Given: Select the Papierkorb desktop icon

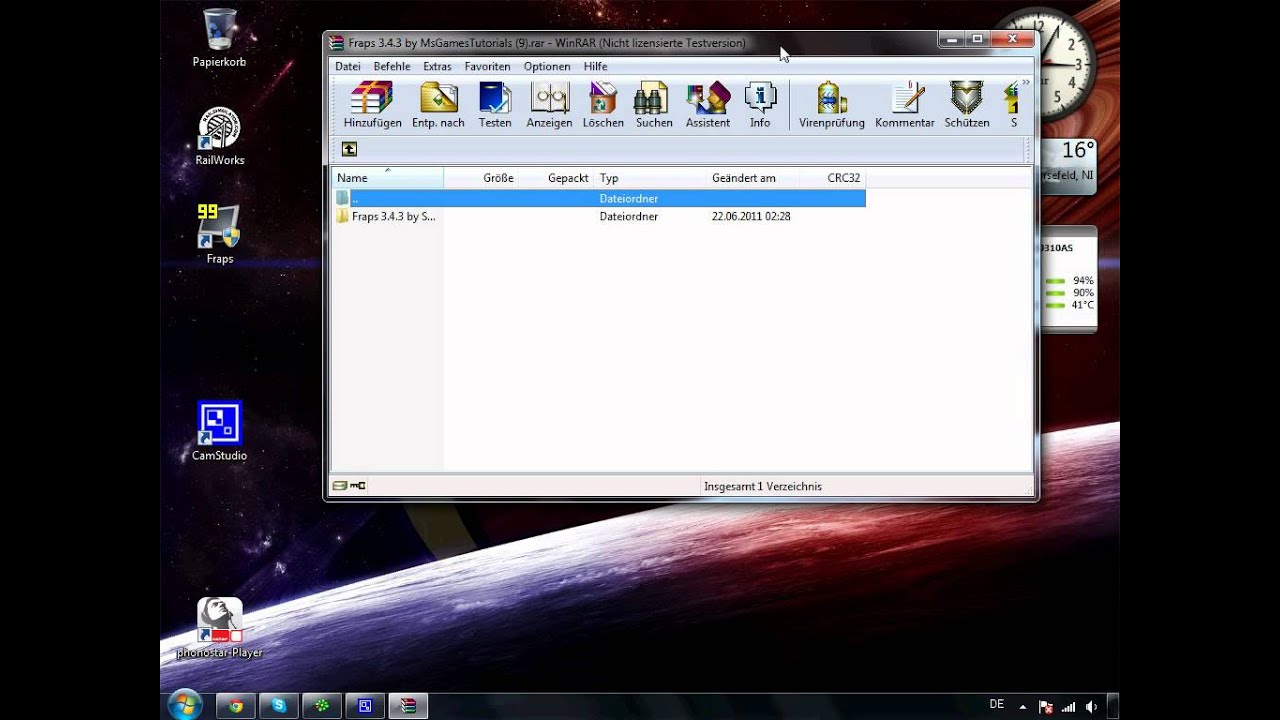Looking at the screenshot, I should click(219, 38).
